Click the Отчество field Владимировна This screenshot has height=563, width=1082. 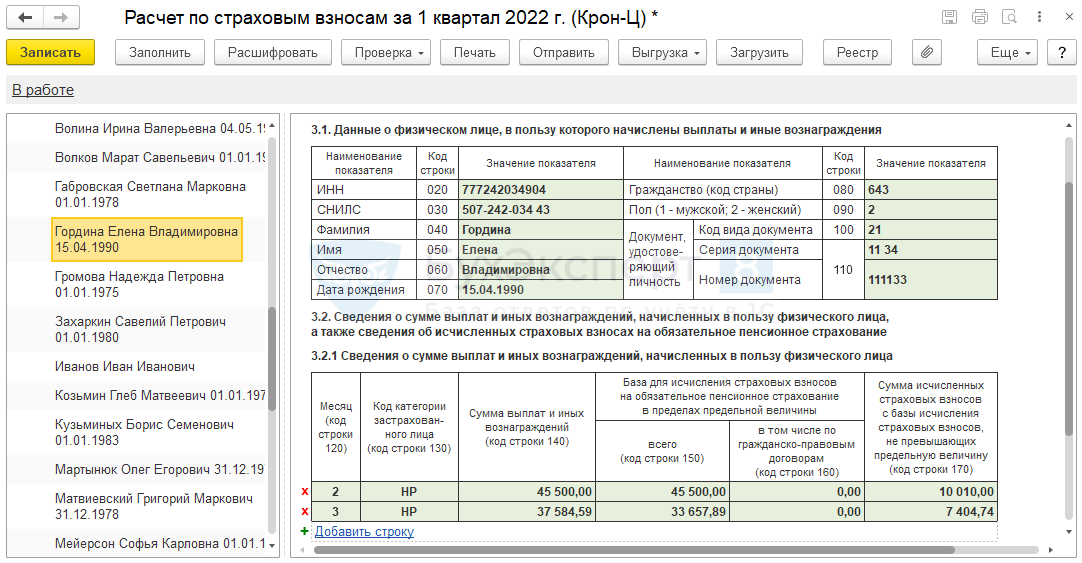coord(540,270)
